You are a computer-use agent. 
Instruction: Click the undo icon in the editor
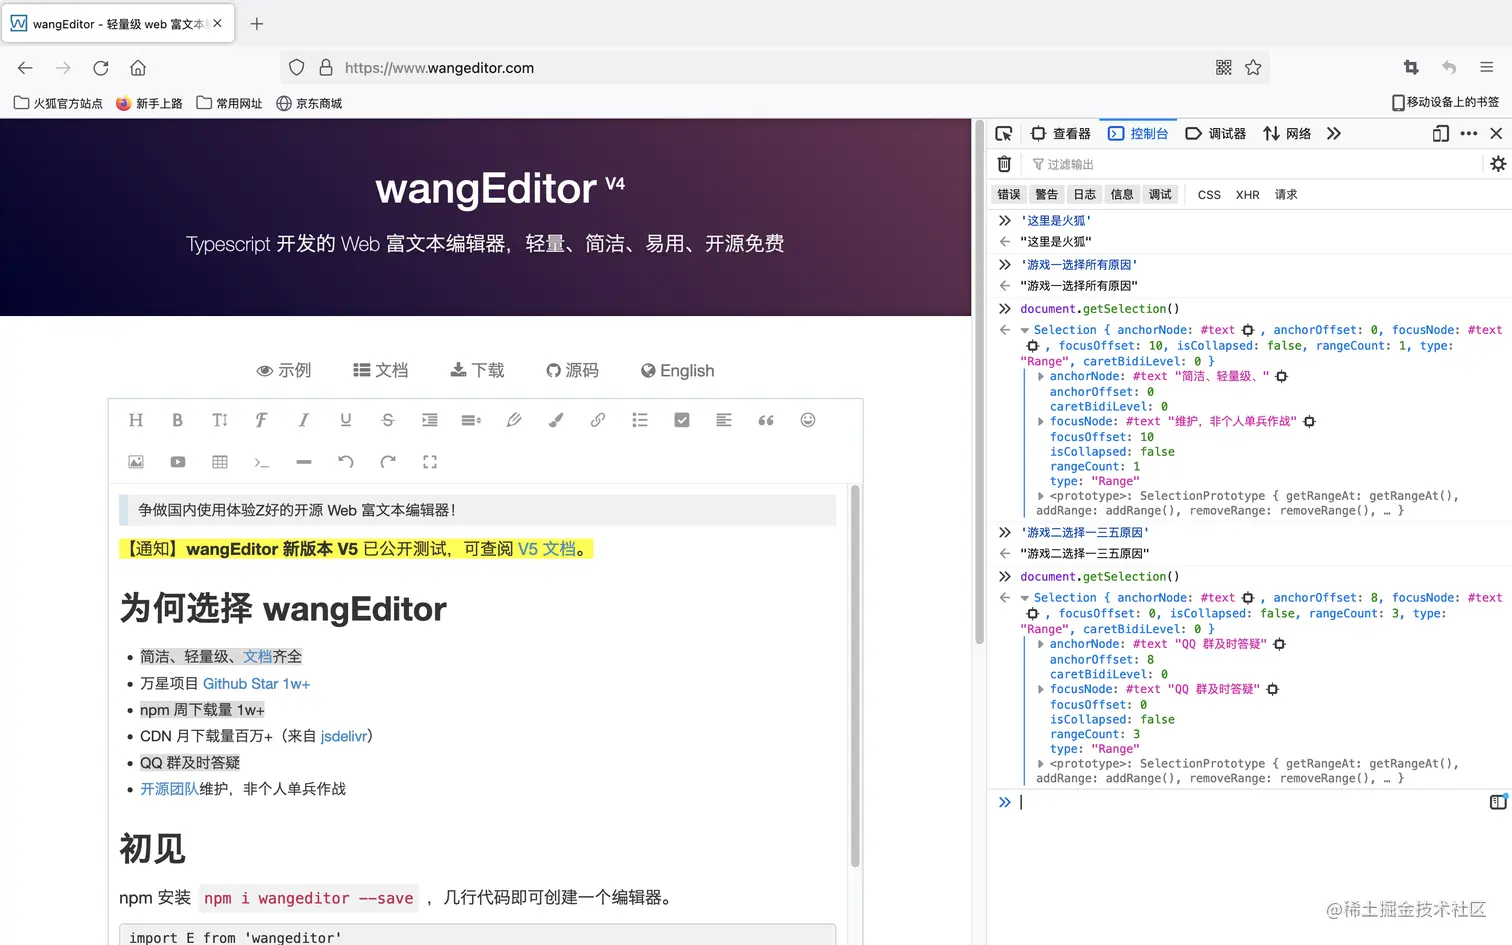coord(345,461)
